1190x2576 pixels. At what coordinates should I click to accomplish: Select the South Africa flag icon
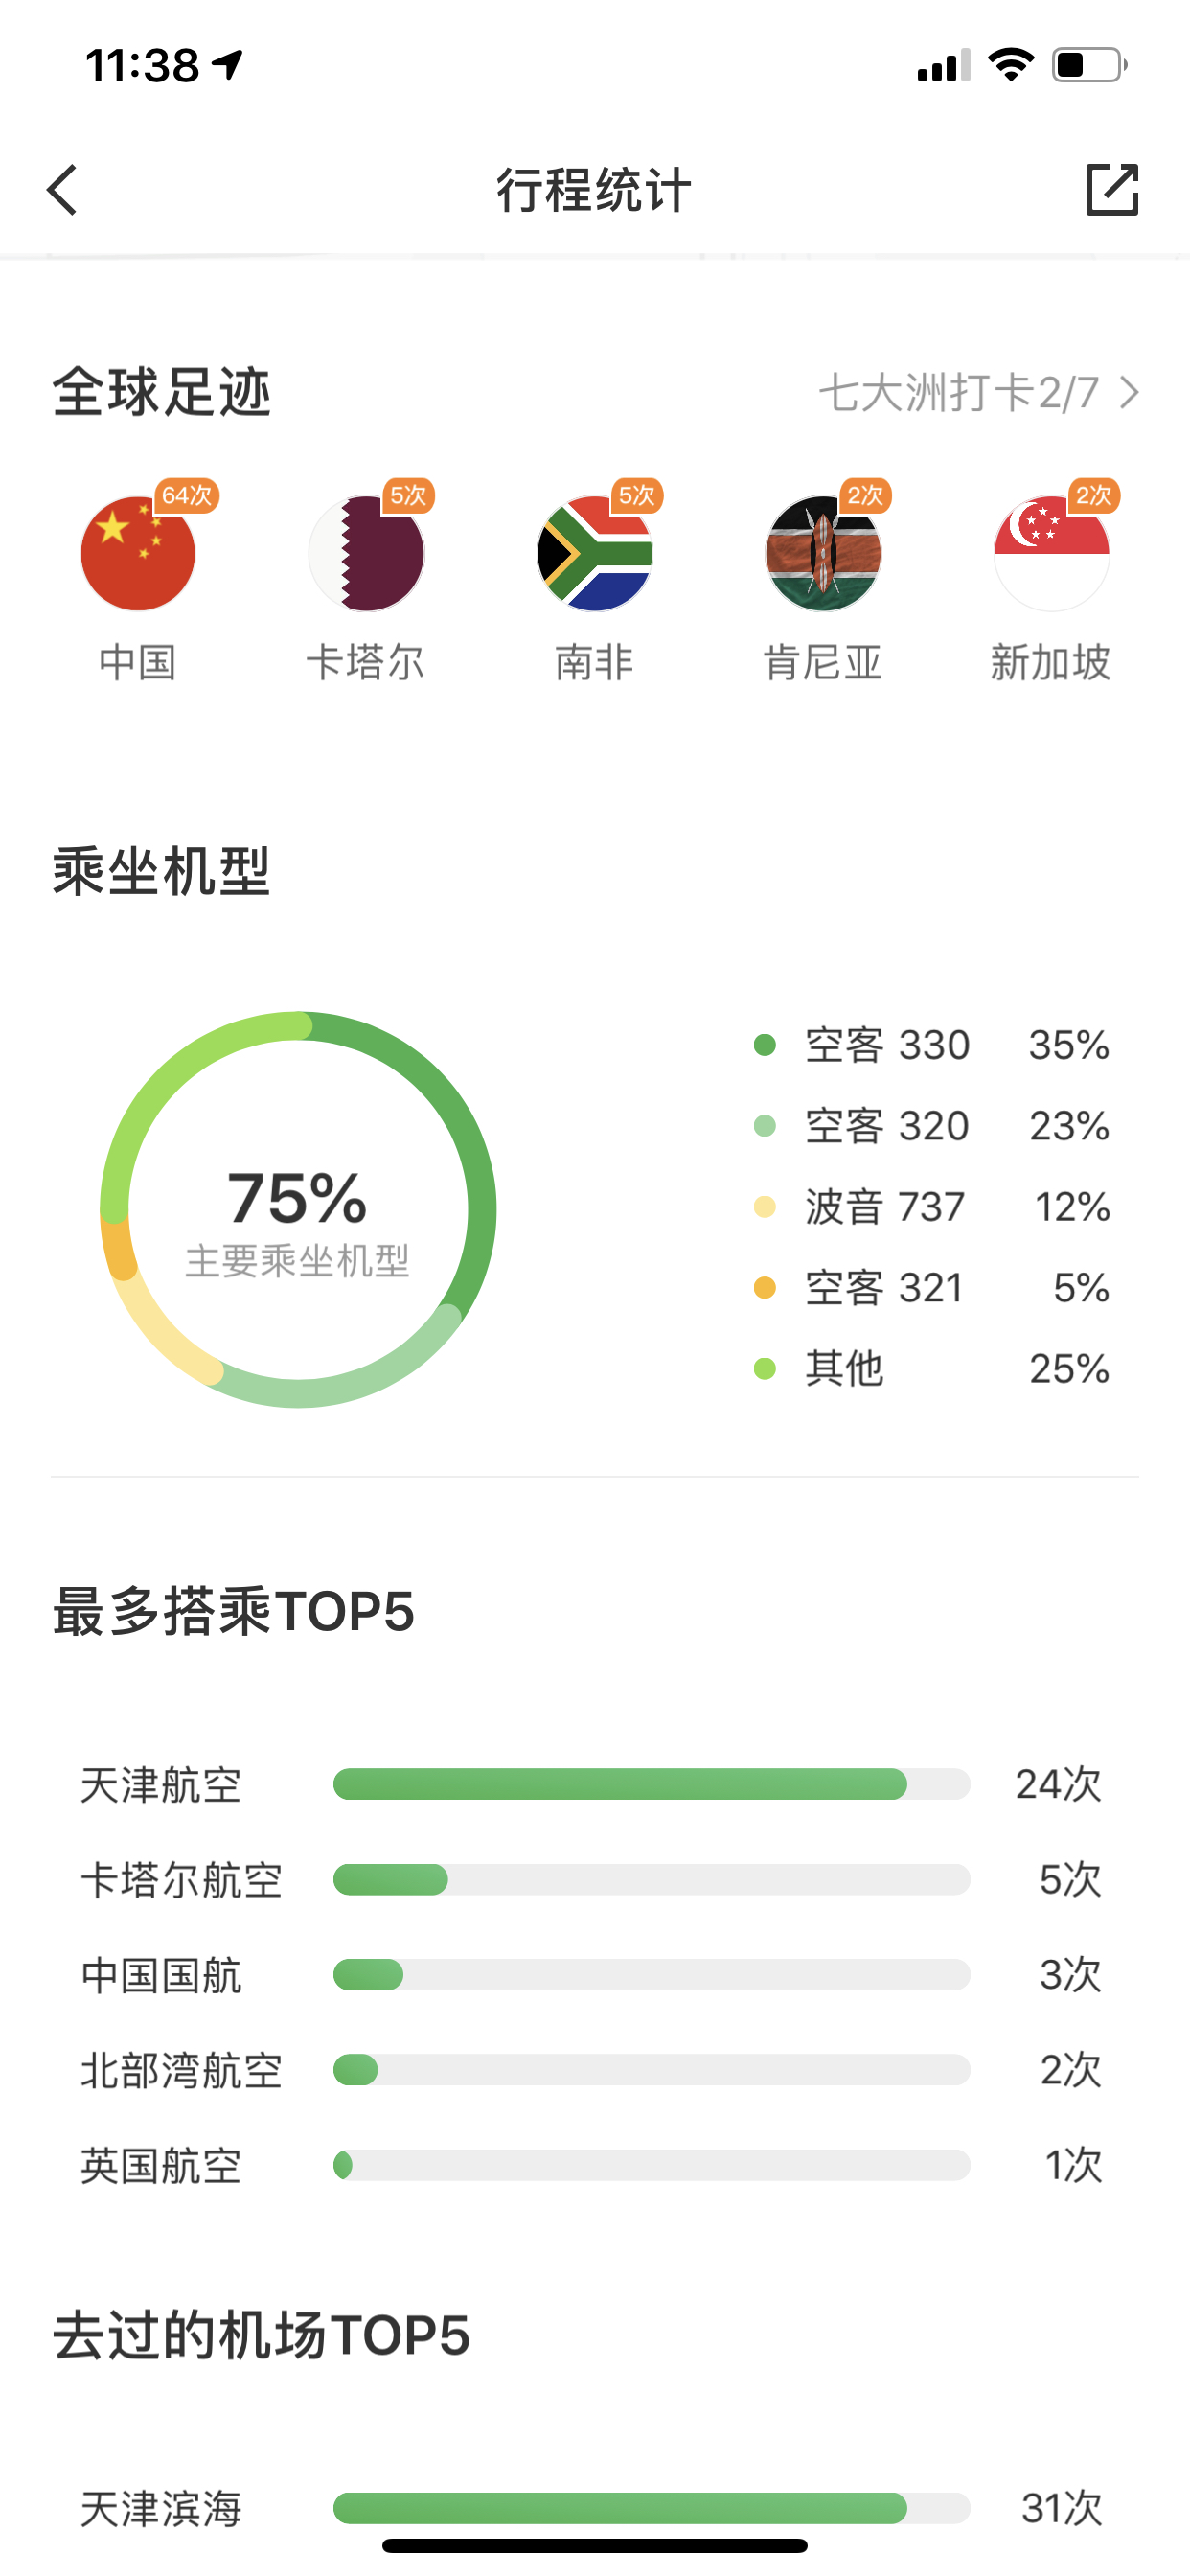tap(595, 553)
